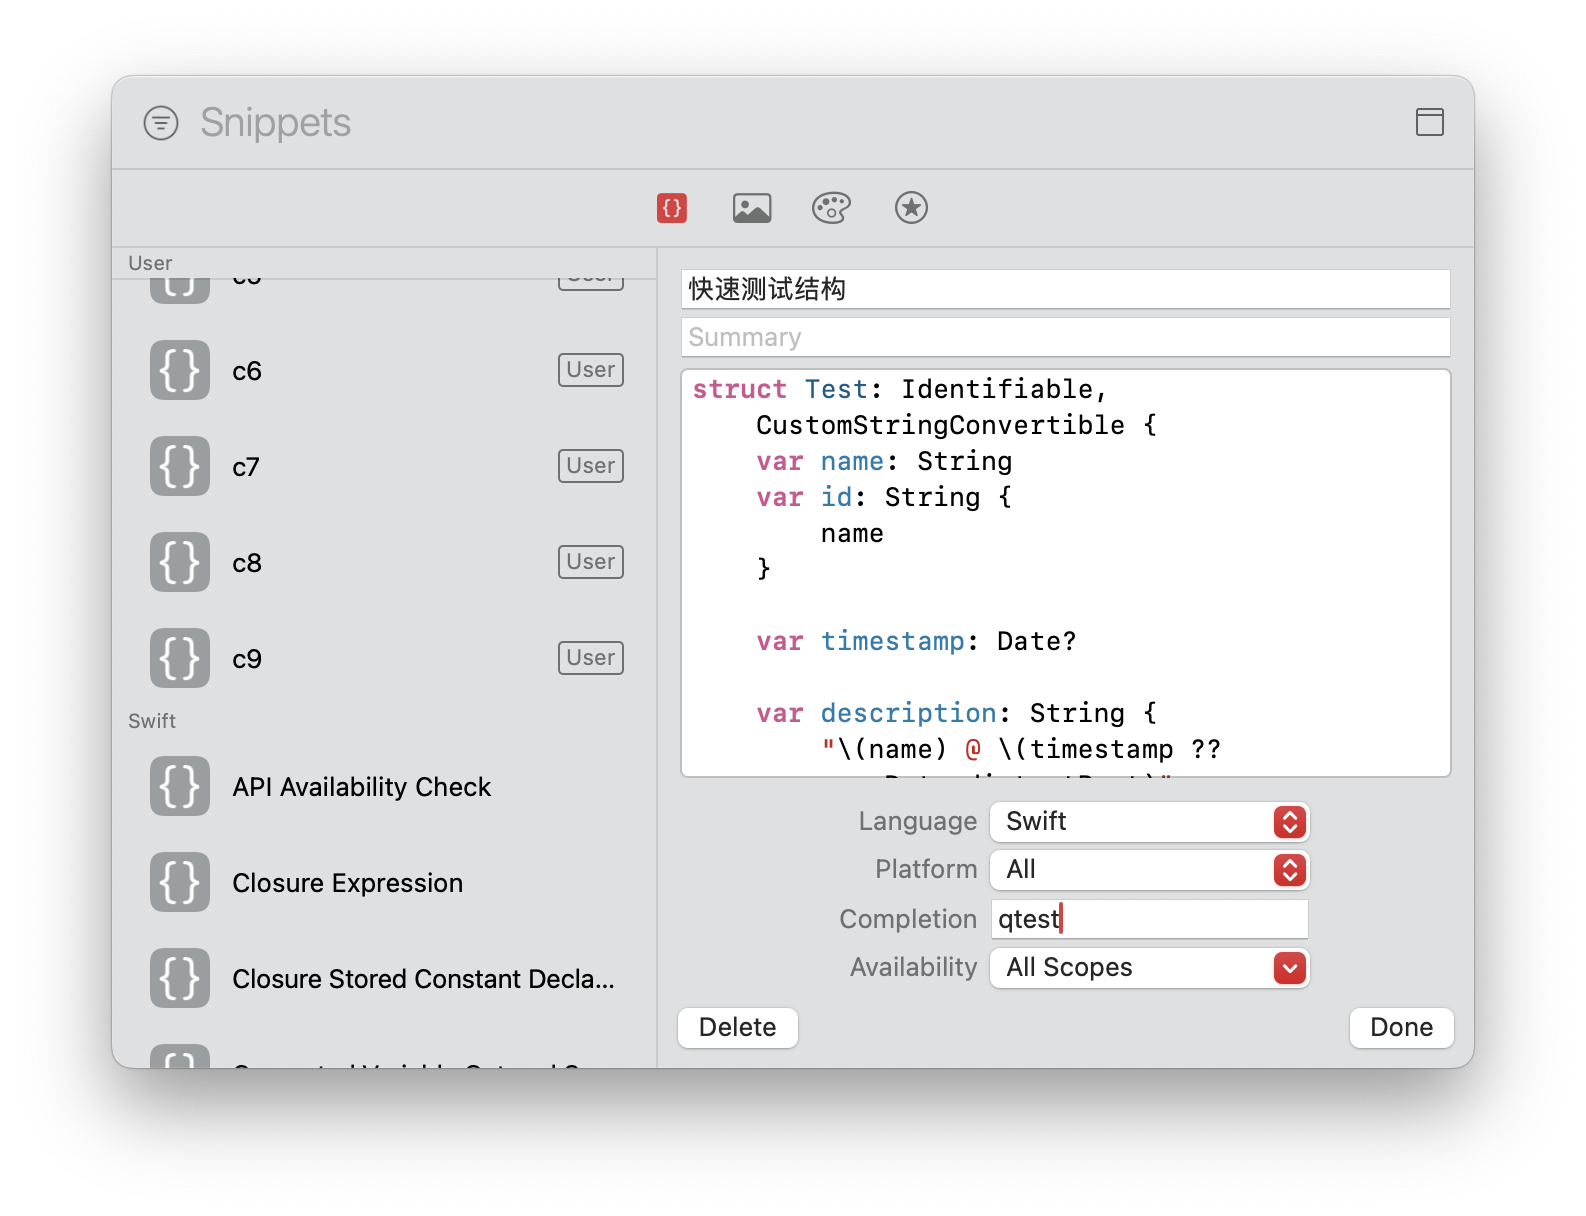This screenshot has width=1586, height=1216.
Task: Click the Closure Expression snippet icon
Action: (x=180, y=882)
